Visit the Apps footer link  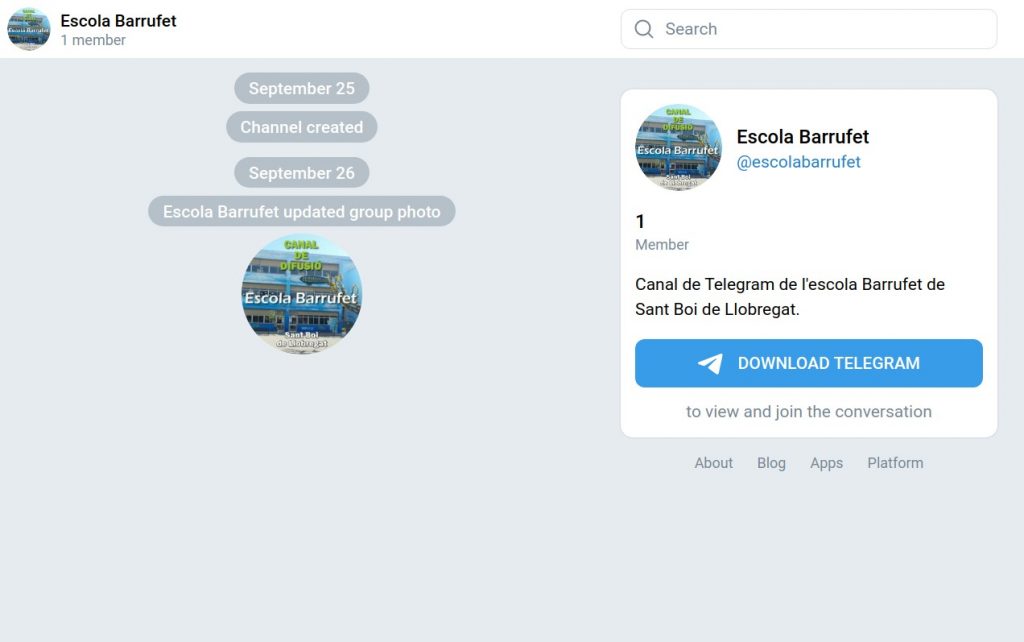pos(826,463)
